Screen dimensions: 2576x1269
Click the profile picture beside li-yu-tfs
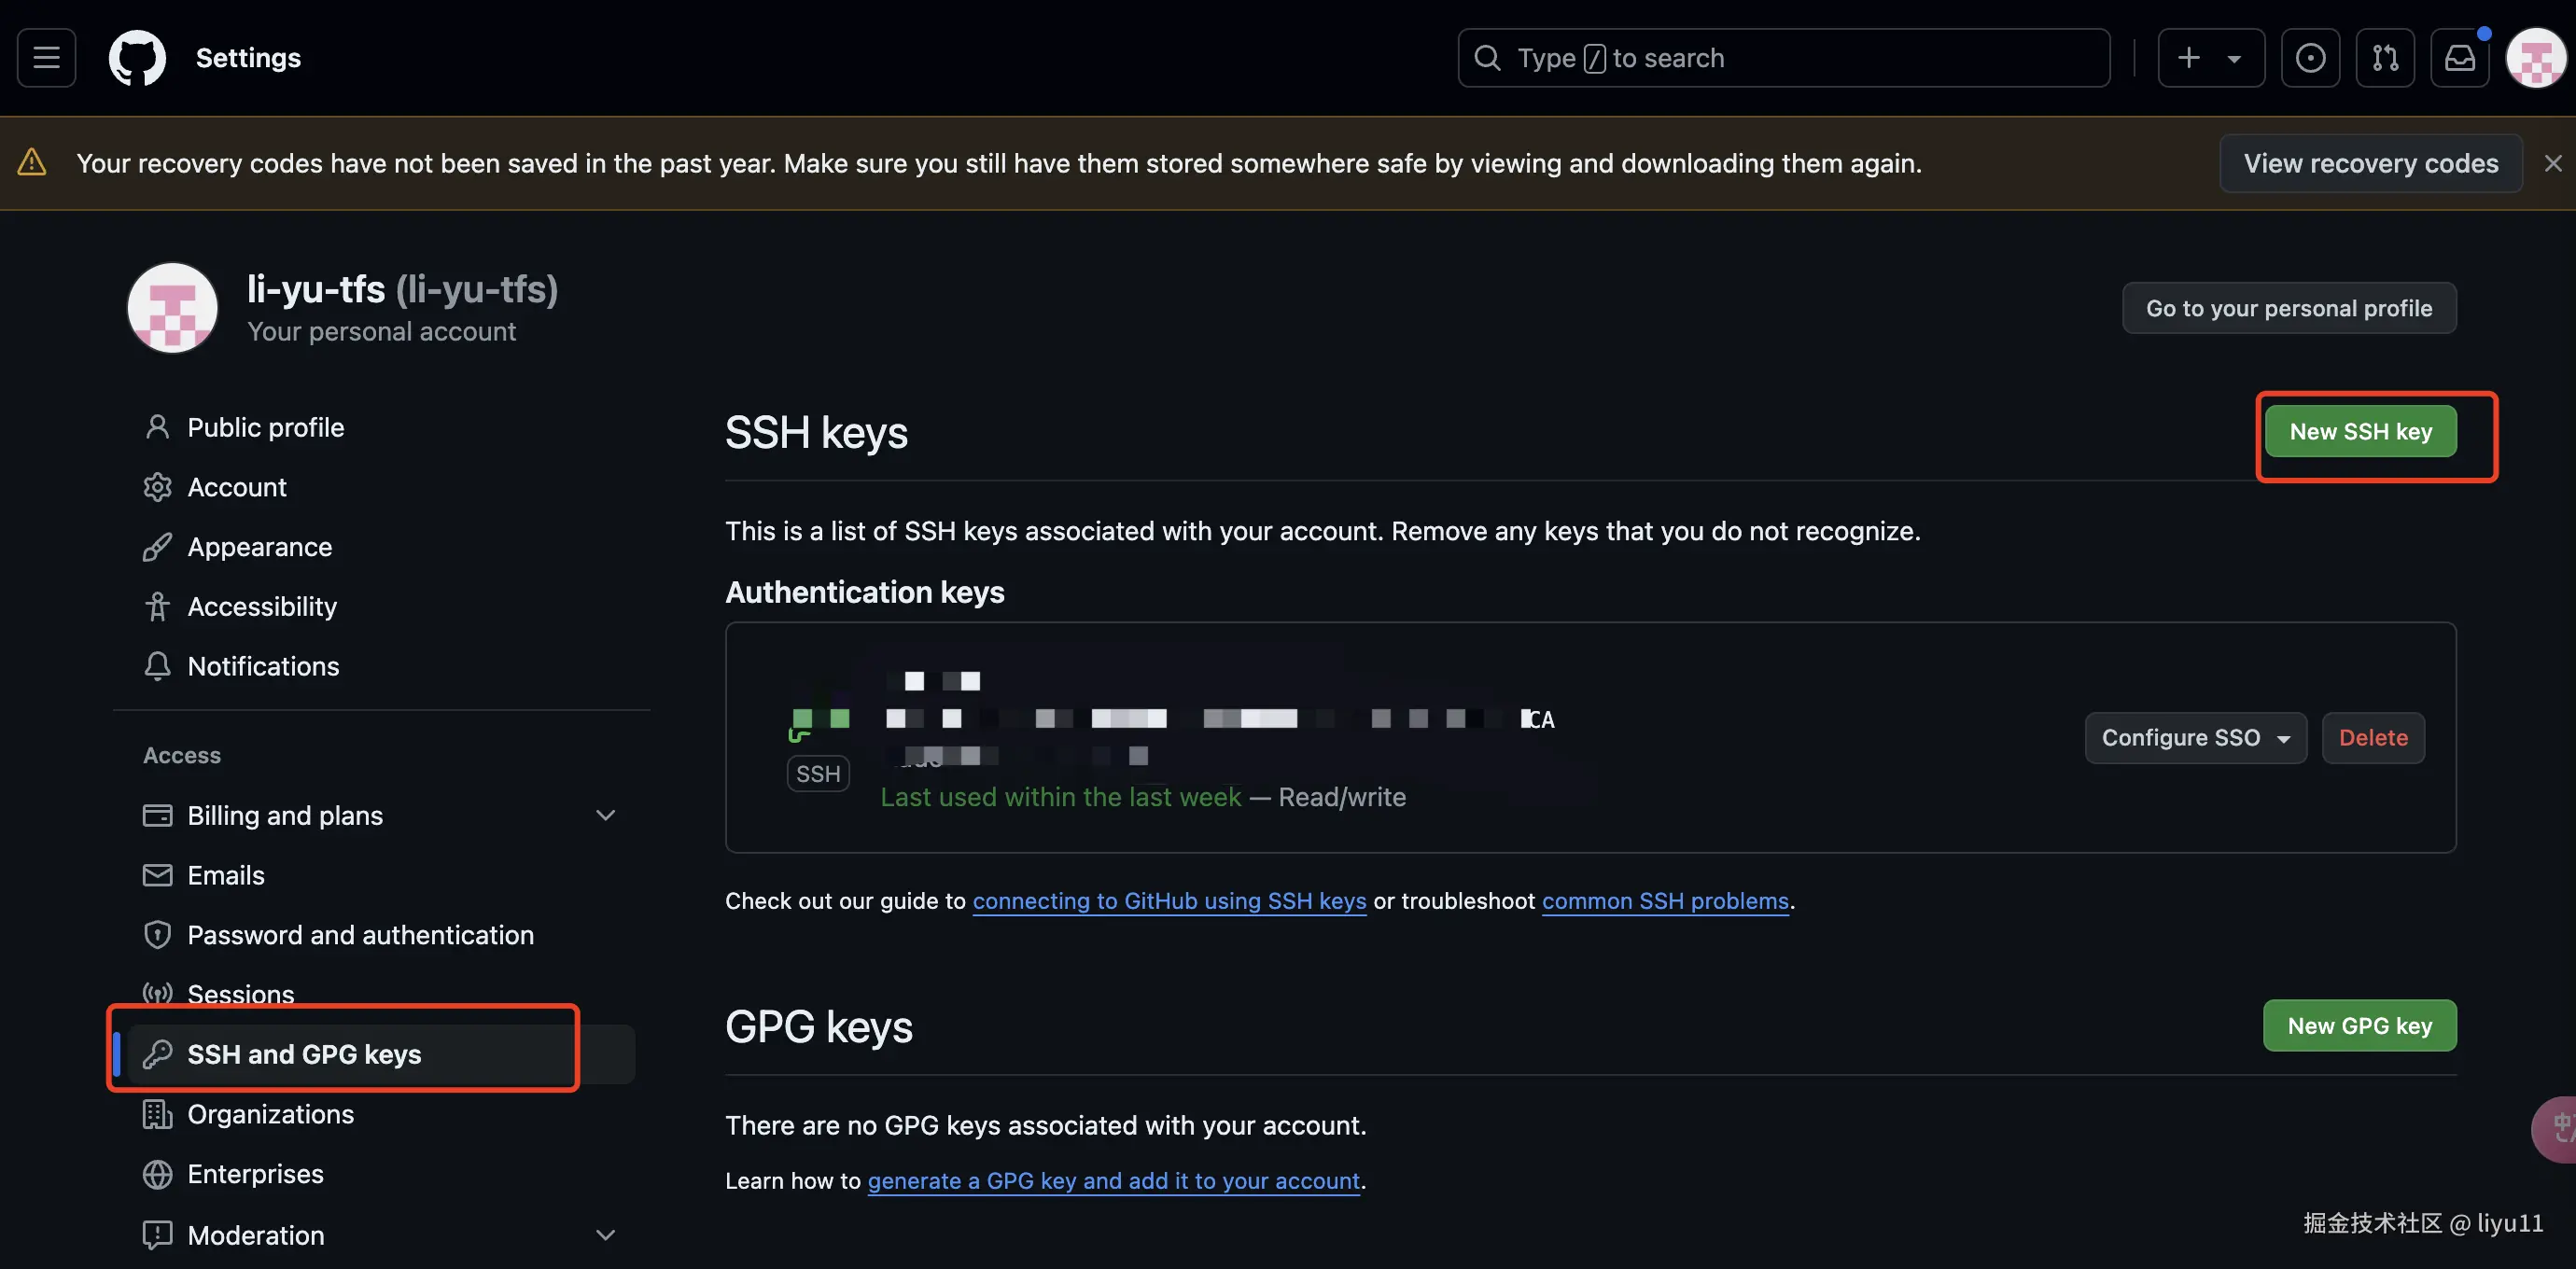pyautogui.click(x=172, y=308)
